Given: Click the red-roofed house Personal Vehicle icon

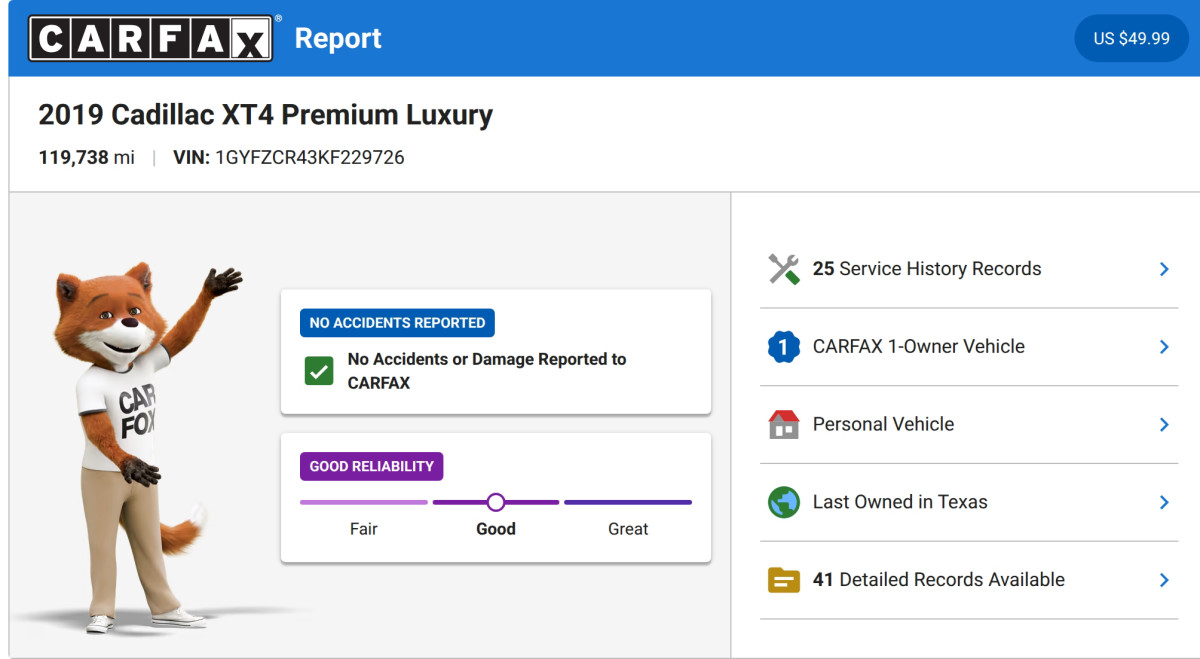Looking at the screenshot, I should (784, 424).
